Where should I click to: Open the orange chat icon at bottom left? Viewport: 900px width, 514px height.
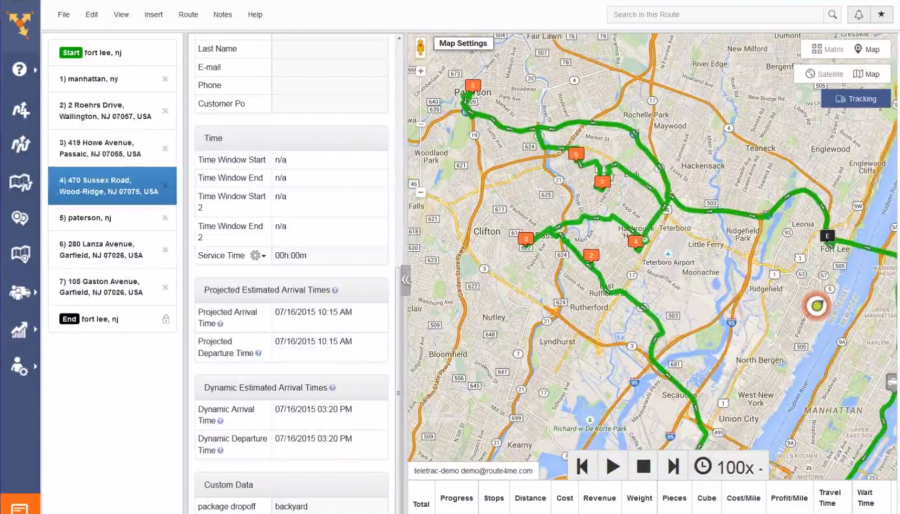pyautogui.click(x=20, y=504)
